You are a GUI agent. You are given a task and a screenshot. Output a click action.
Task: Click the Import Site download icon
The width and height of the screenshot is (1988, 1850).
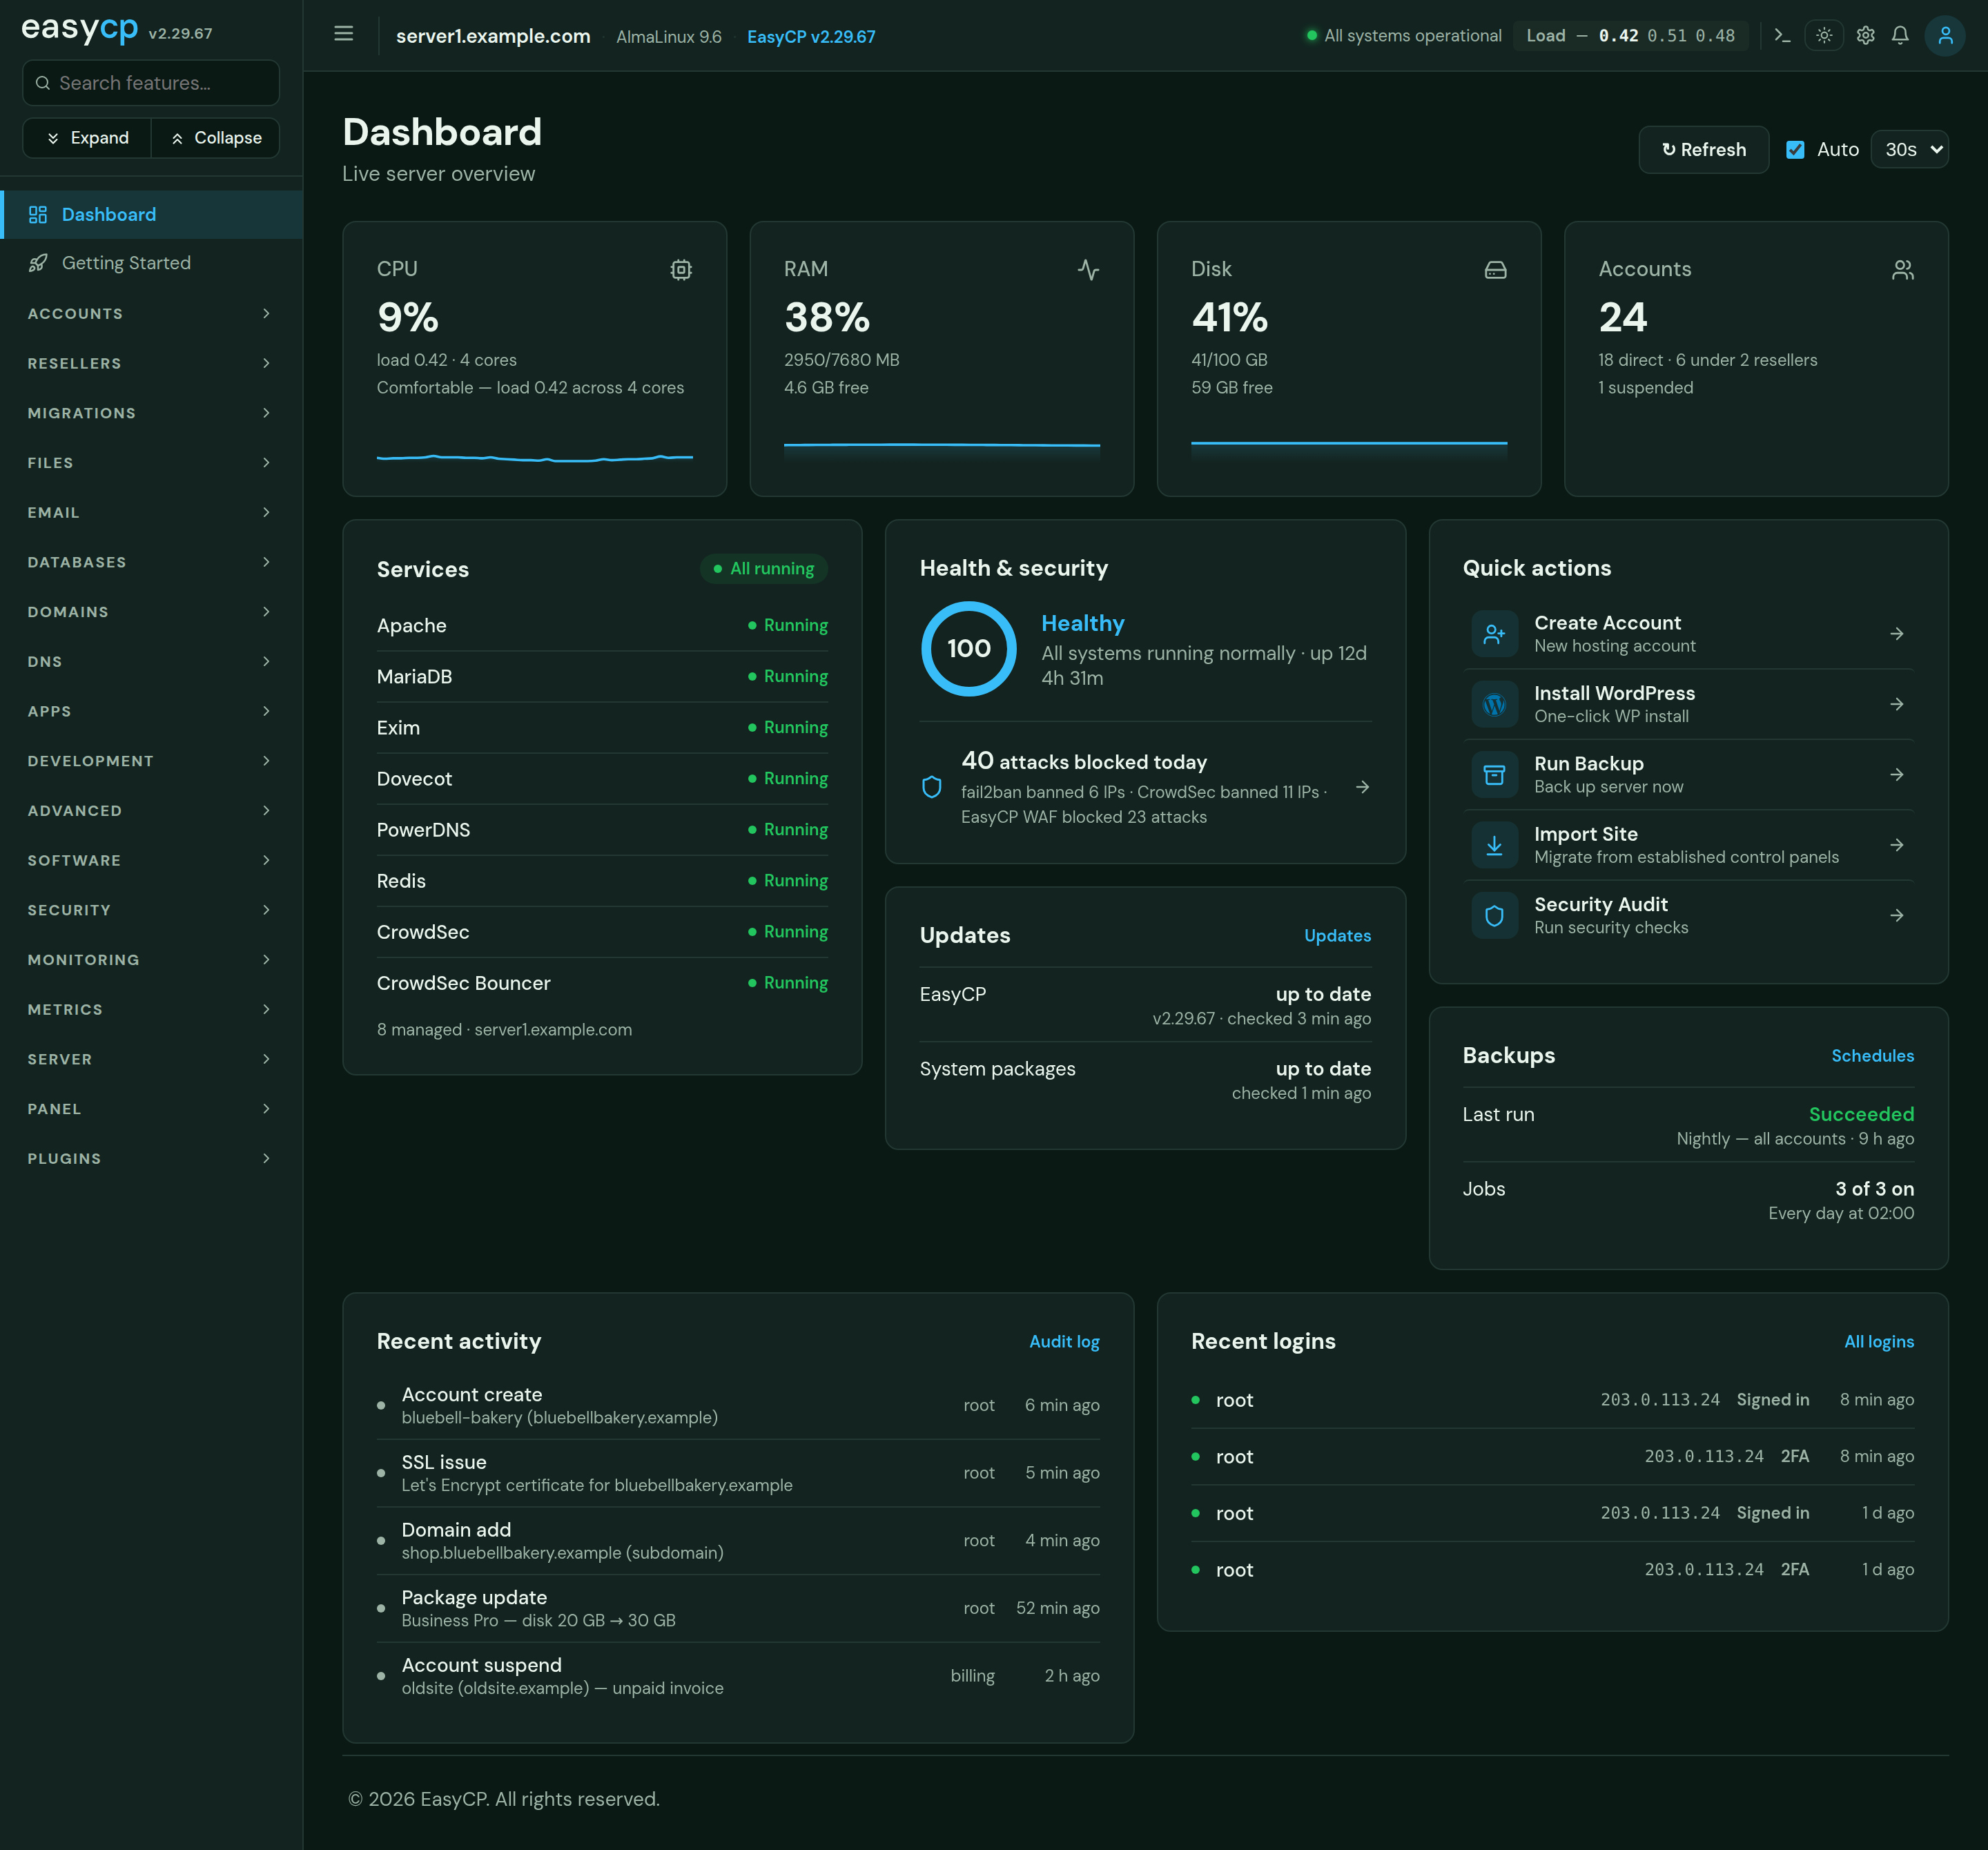1494,845
